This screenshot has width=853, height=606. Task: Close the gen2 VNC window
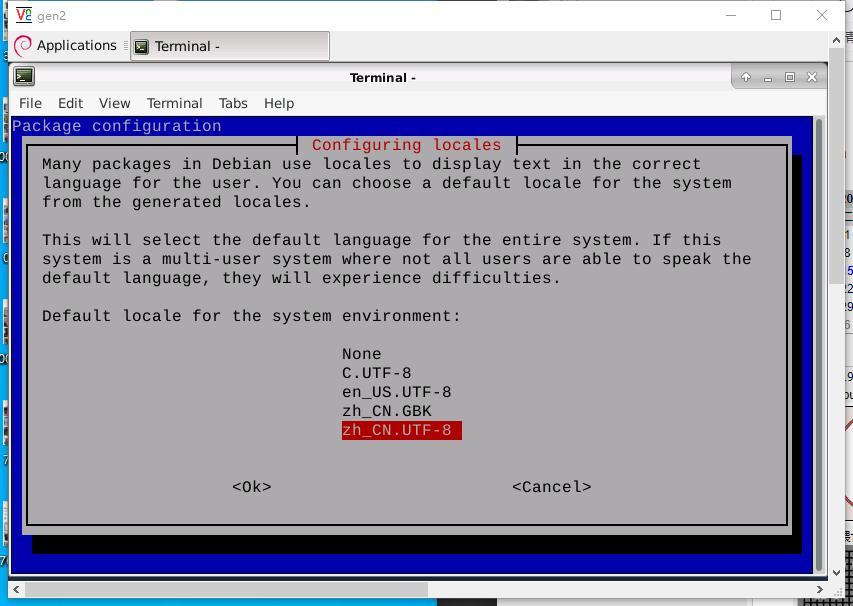[x=822, y=15]
